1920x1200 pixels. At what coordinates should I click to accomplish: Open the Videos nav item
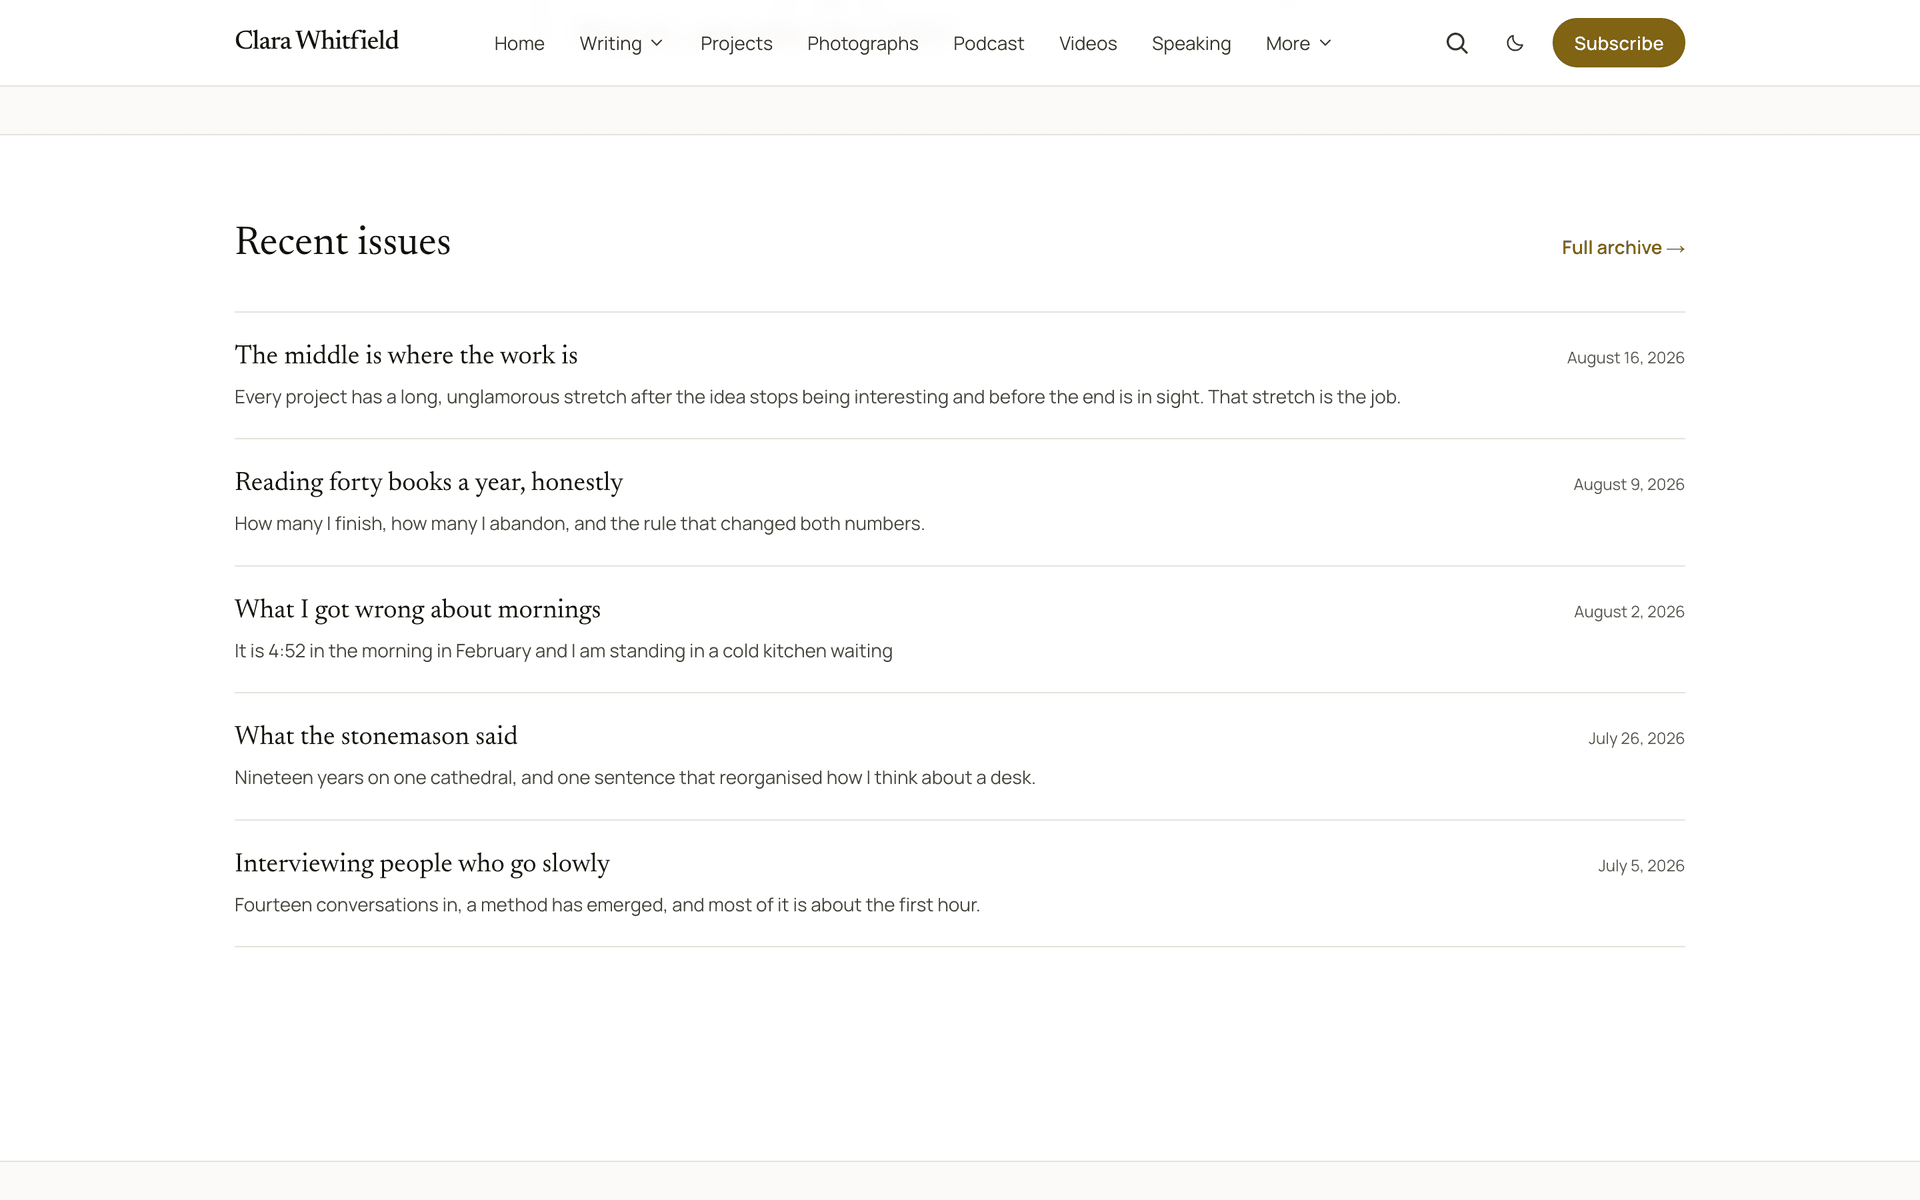coord(1087,43)
